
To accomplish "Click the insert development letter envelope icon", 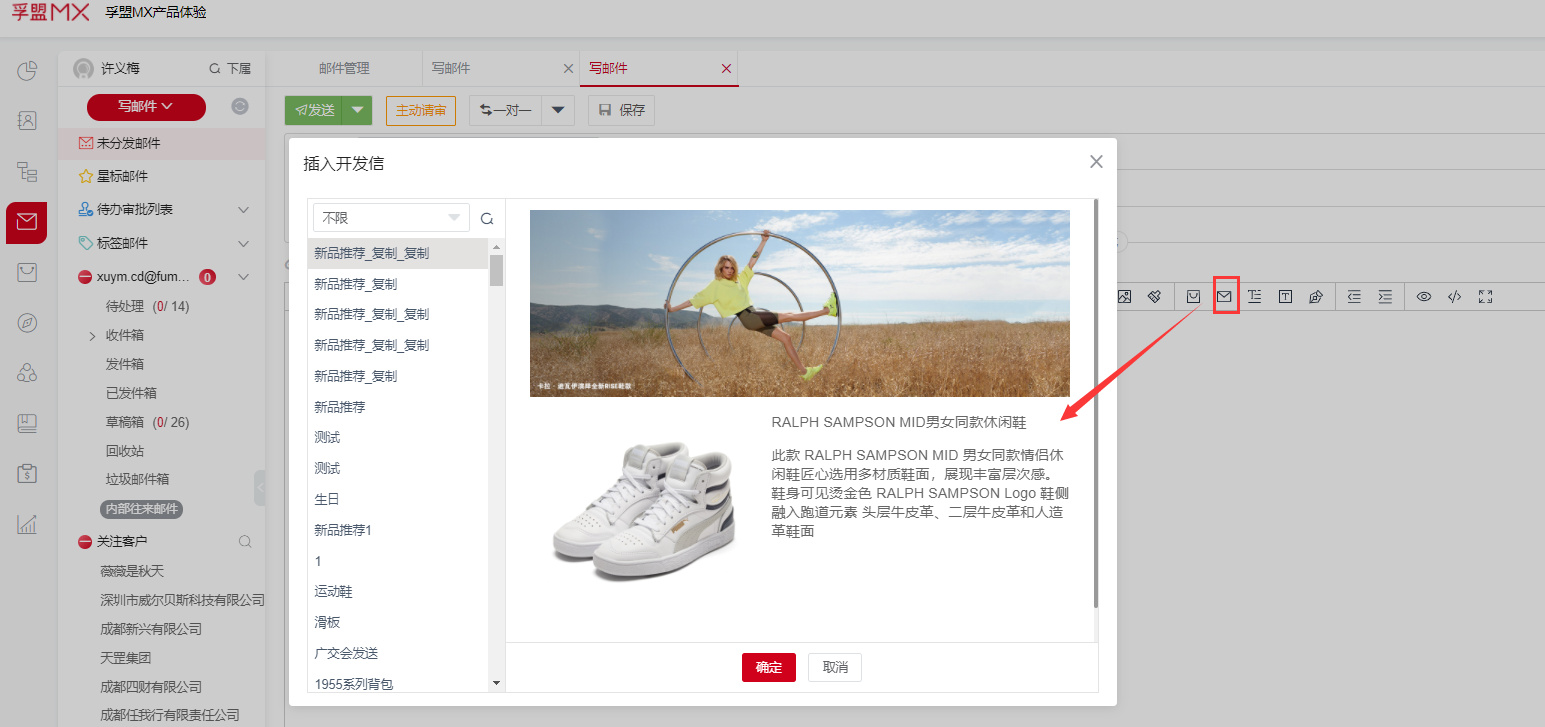I will click(1223, 296).
